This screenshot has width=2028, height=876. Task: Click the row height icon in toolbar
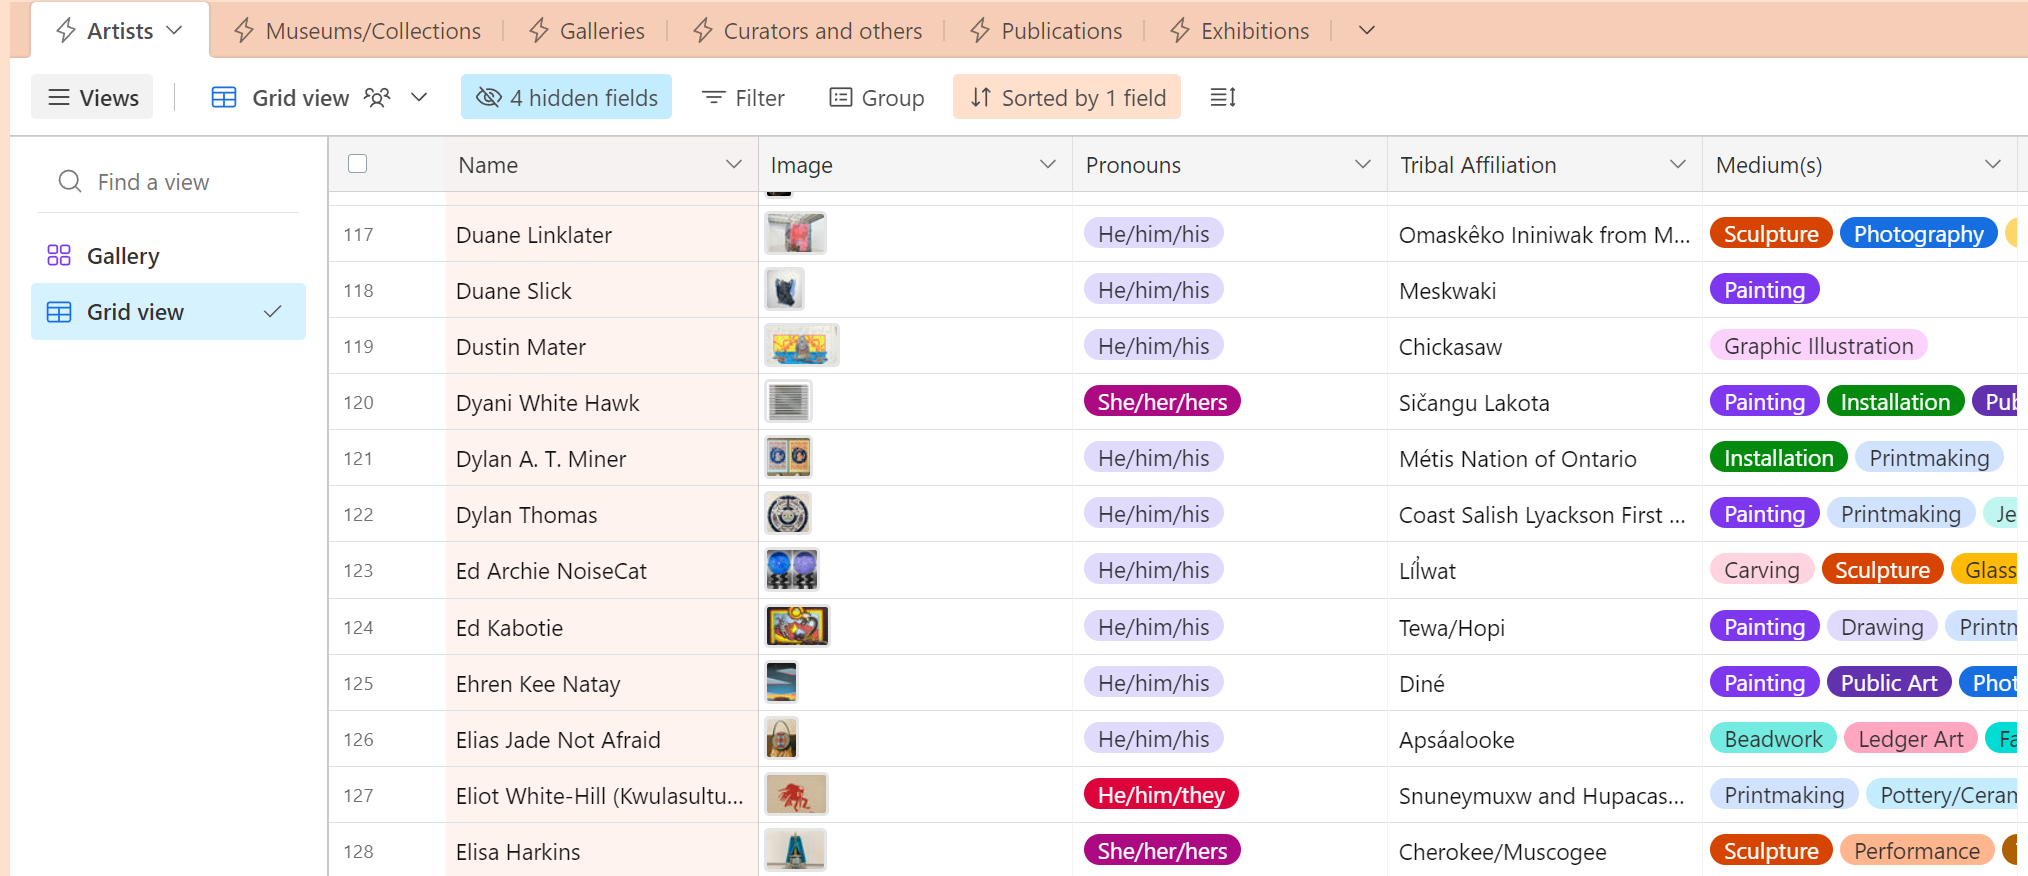1223,97
